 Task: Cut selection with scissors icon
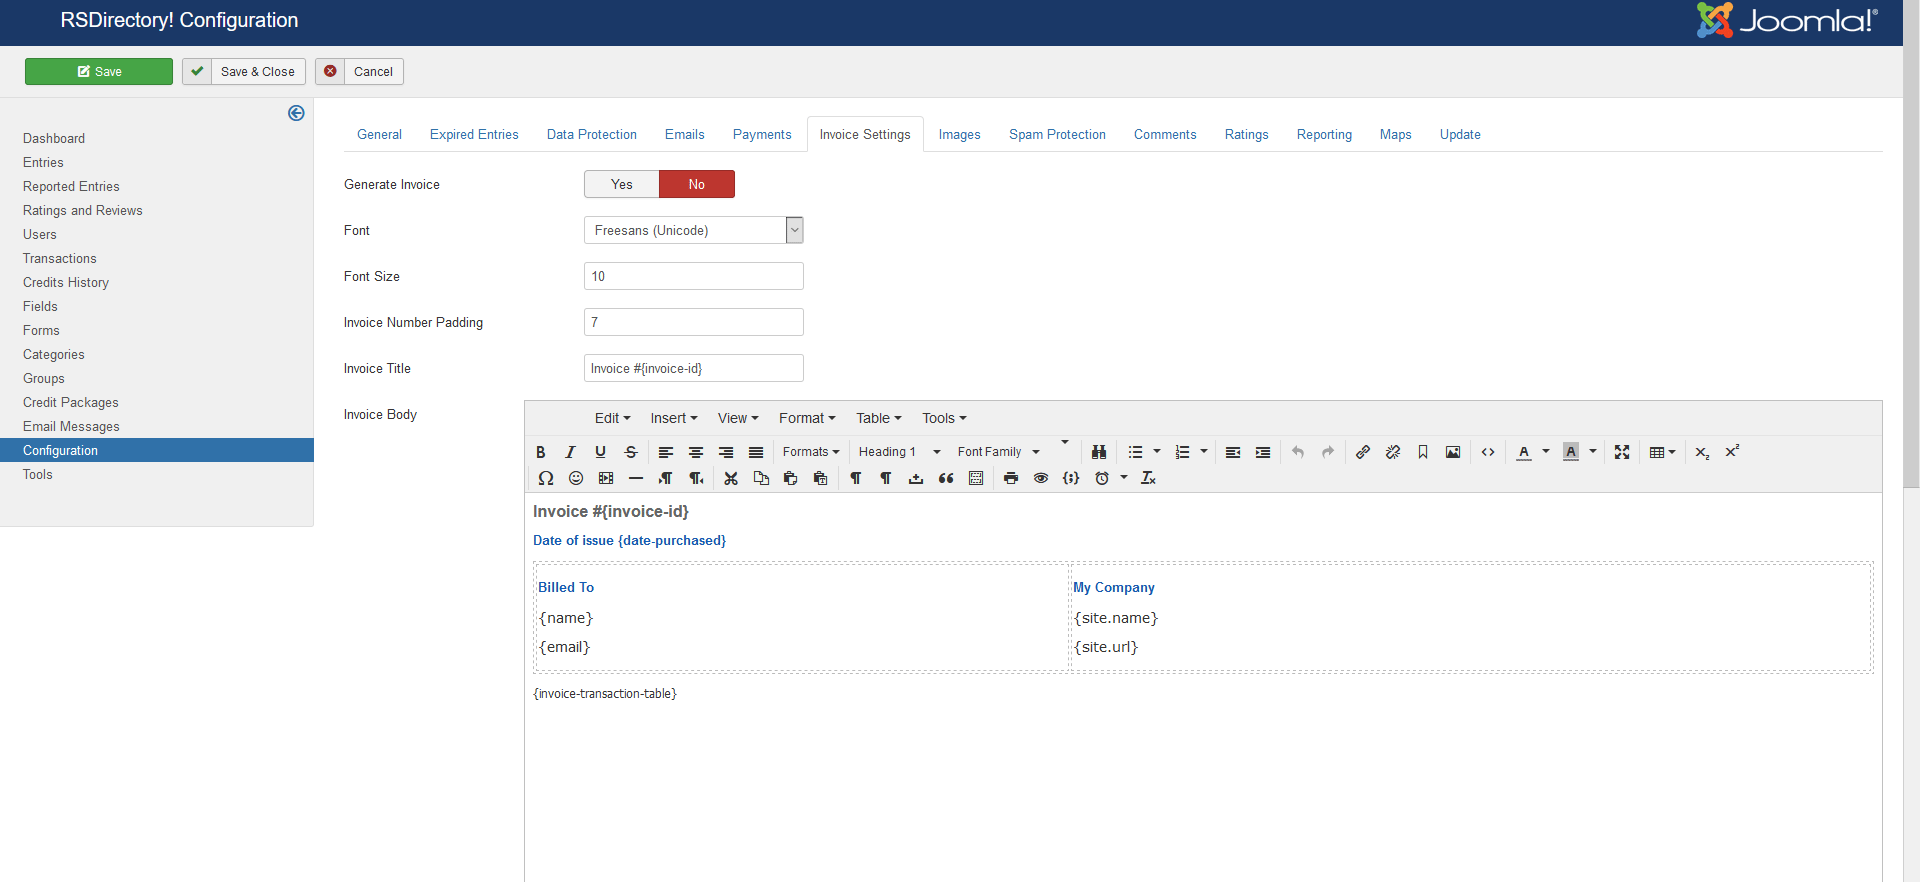[x=731, y=478]
